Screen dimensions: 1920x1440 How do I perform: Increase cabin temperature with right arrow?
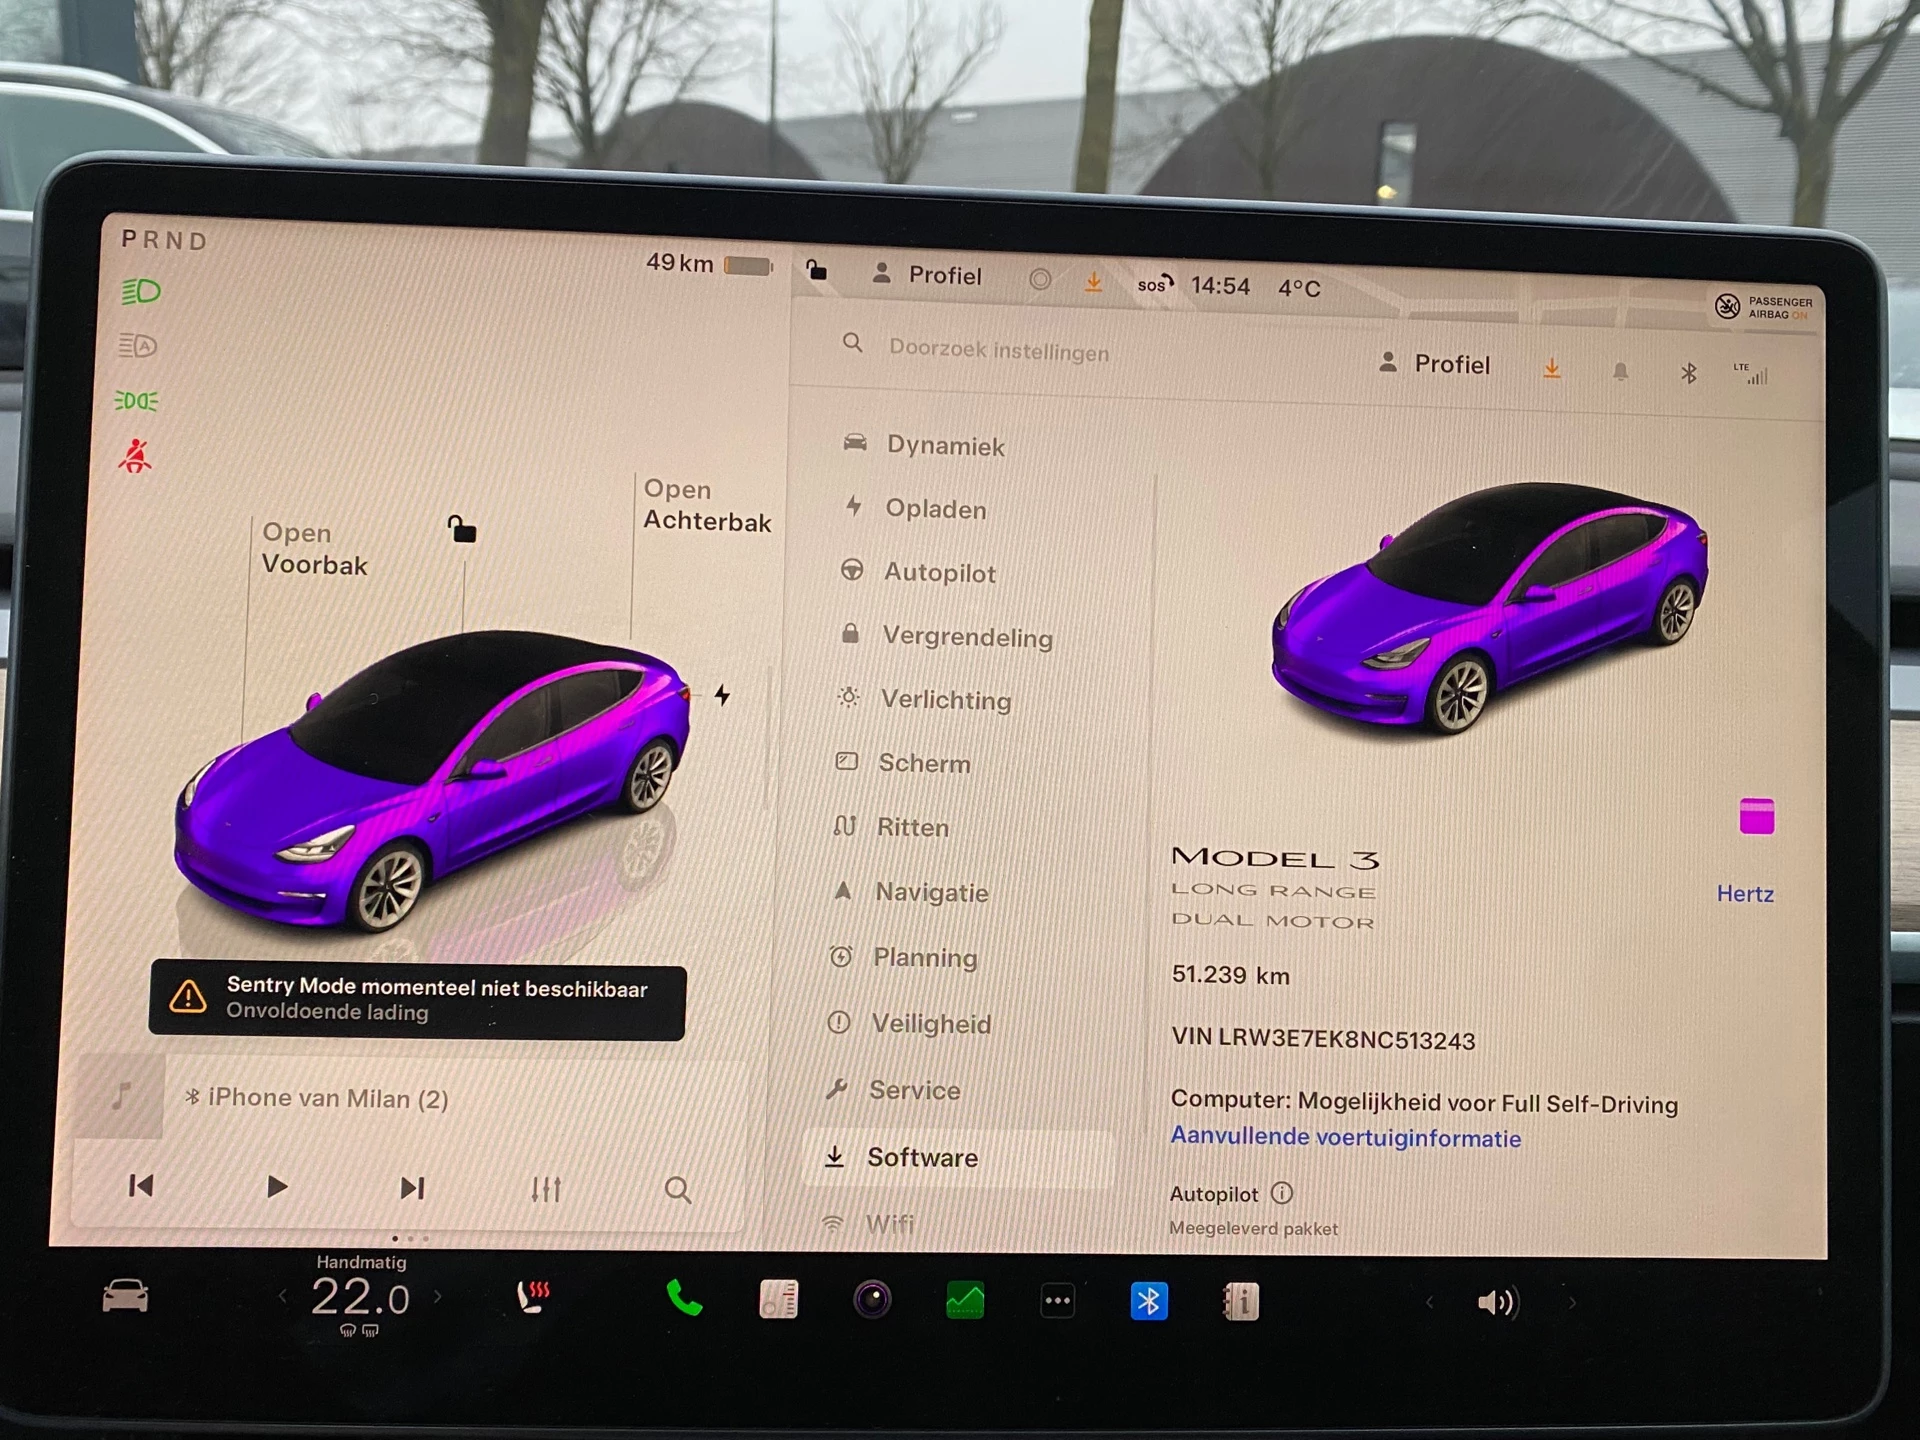tap(437, 1297)
